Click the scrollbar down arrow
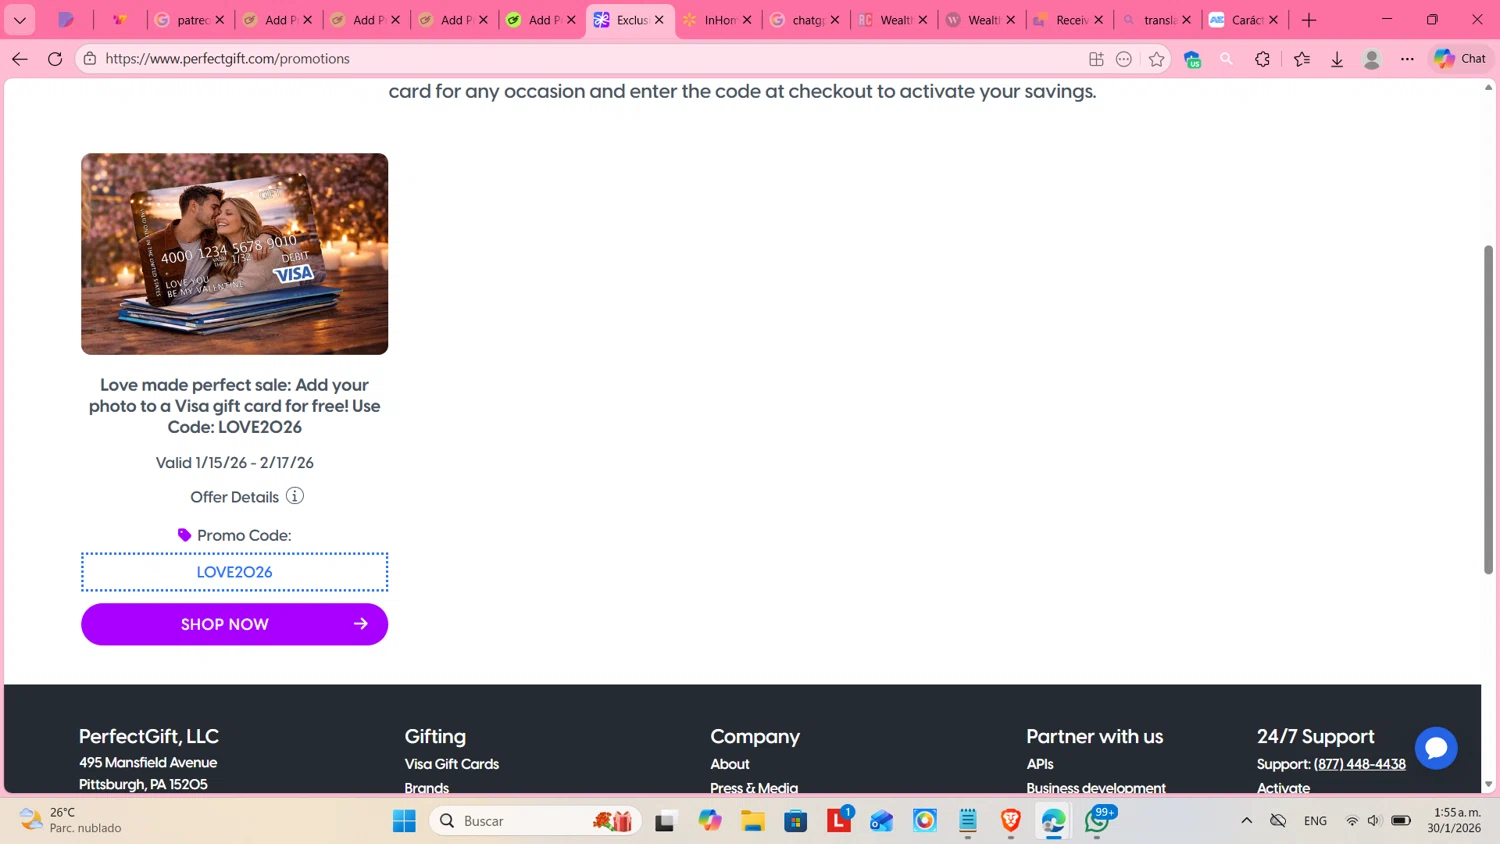The image size is (1500, 844). coord(1488,785)
